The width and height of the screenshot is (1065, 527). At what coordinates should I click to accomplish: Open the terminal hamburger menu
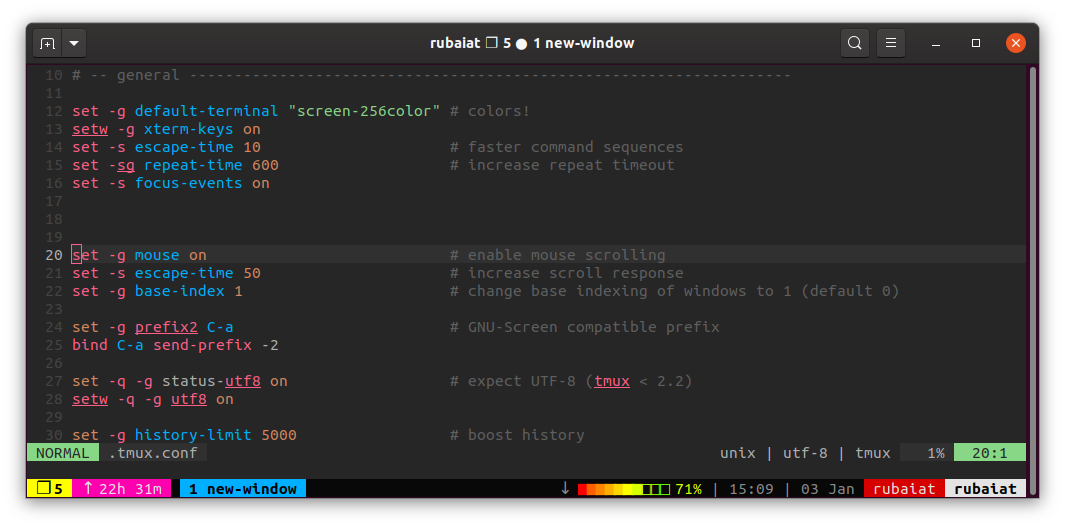891,43
